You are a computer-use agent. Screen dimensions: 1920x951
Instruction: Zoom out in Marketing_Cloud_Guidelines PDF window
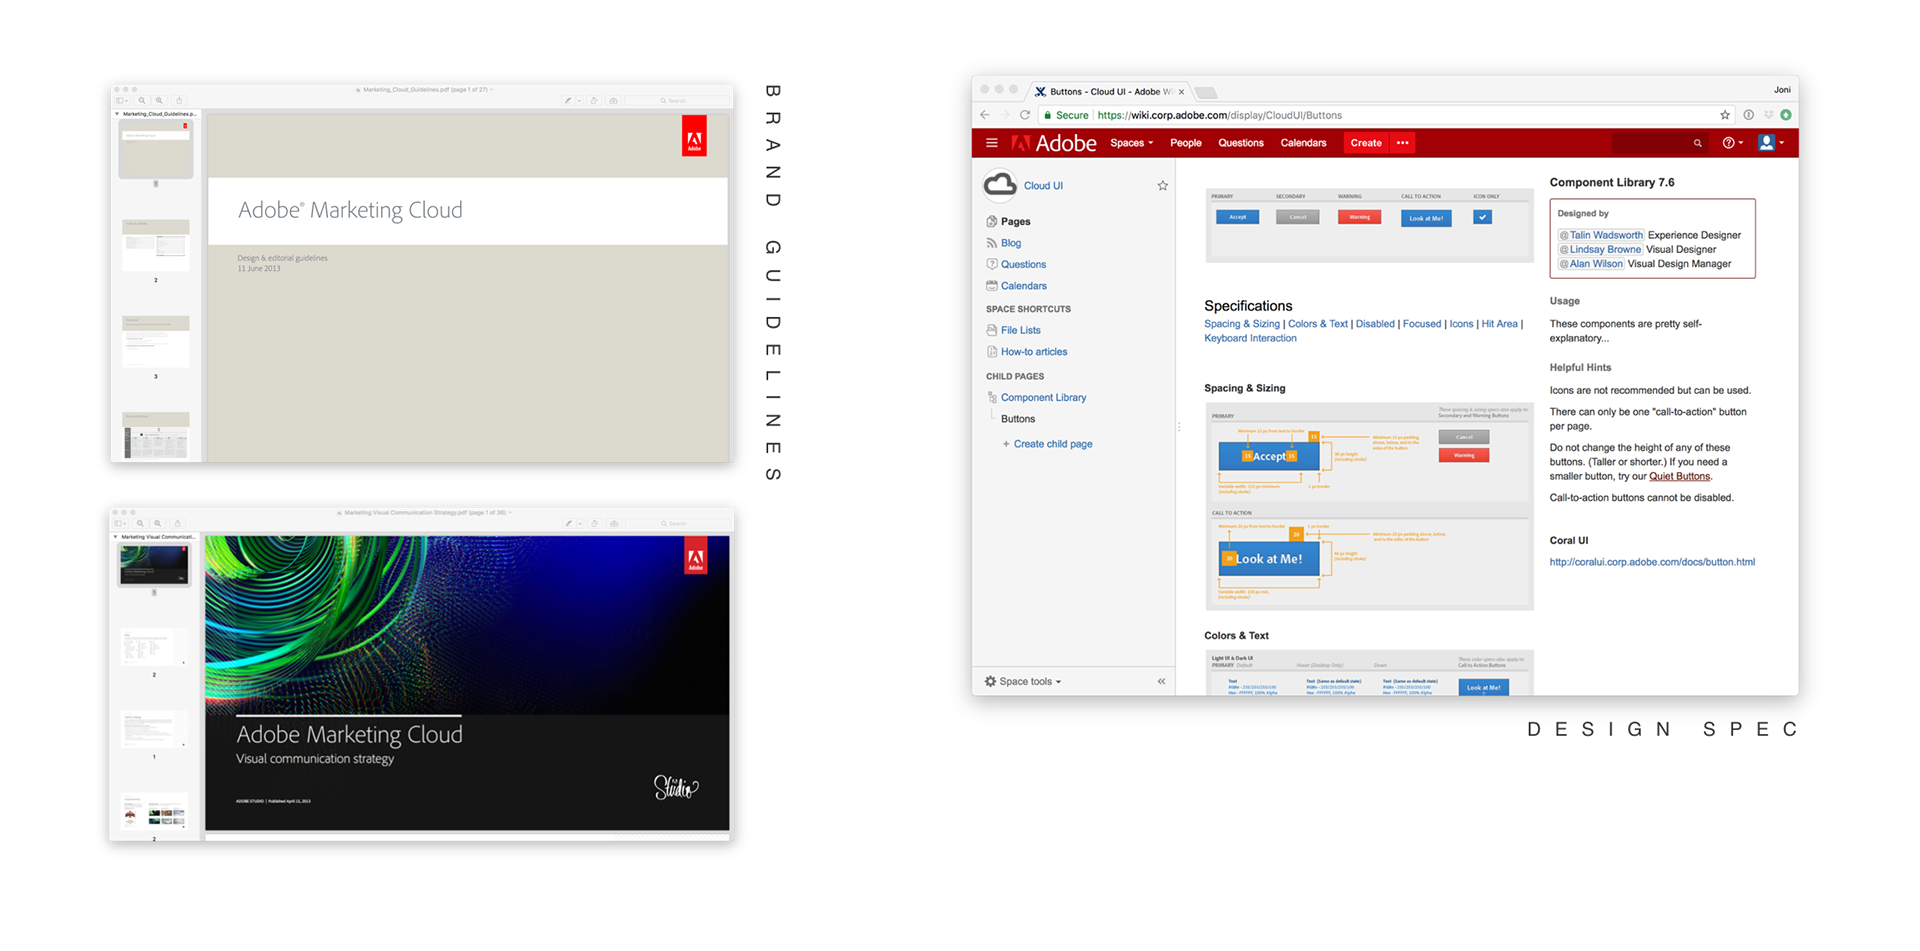[142, 100]
